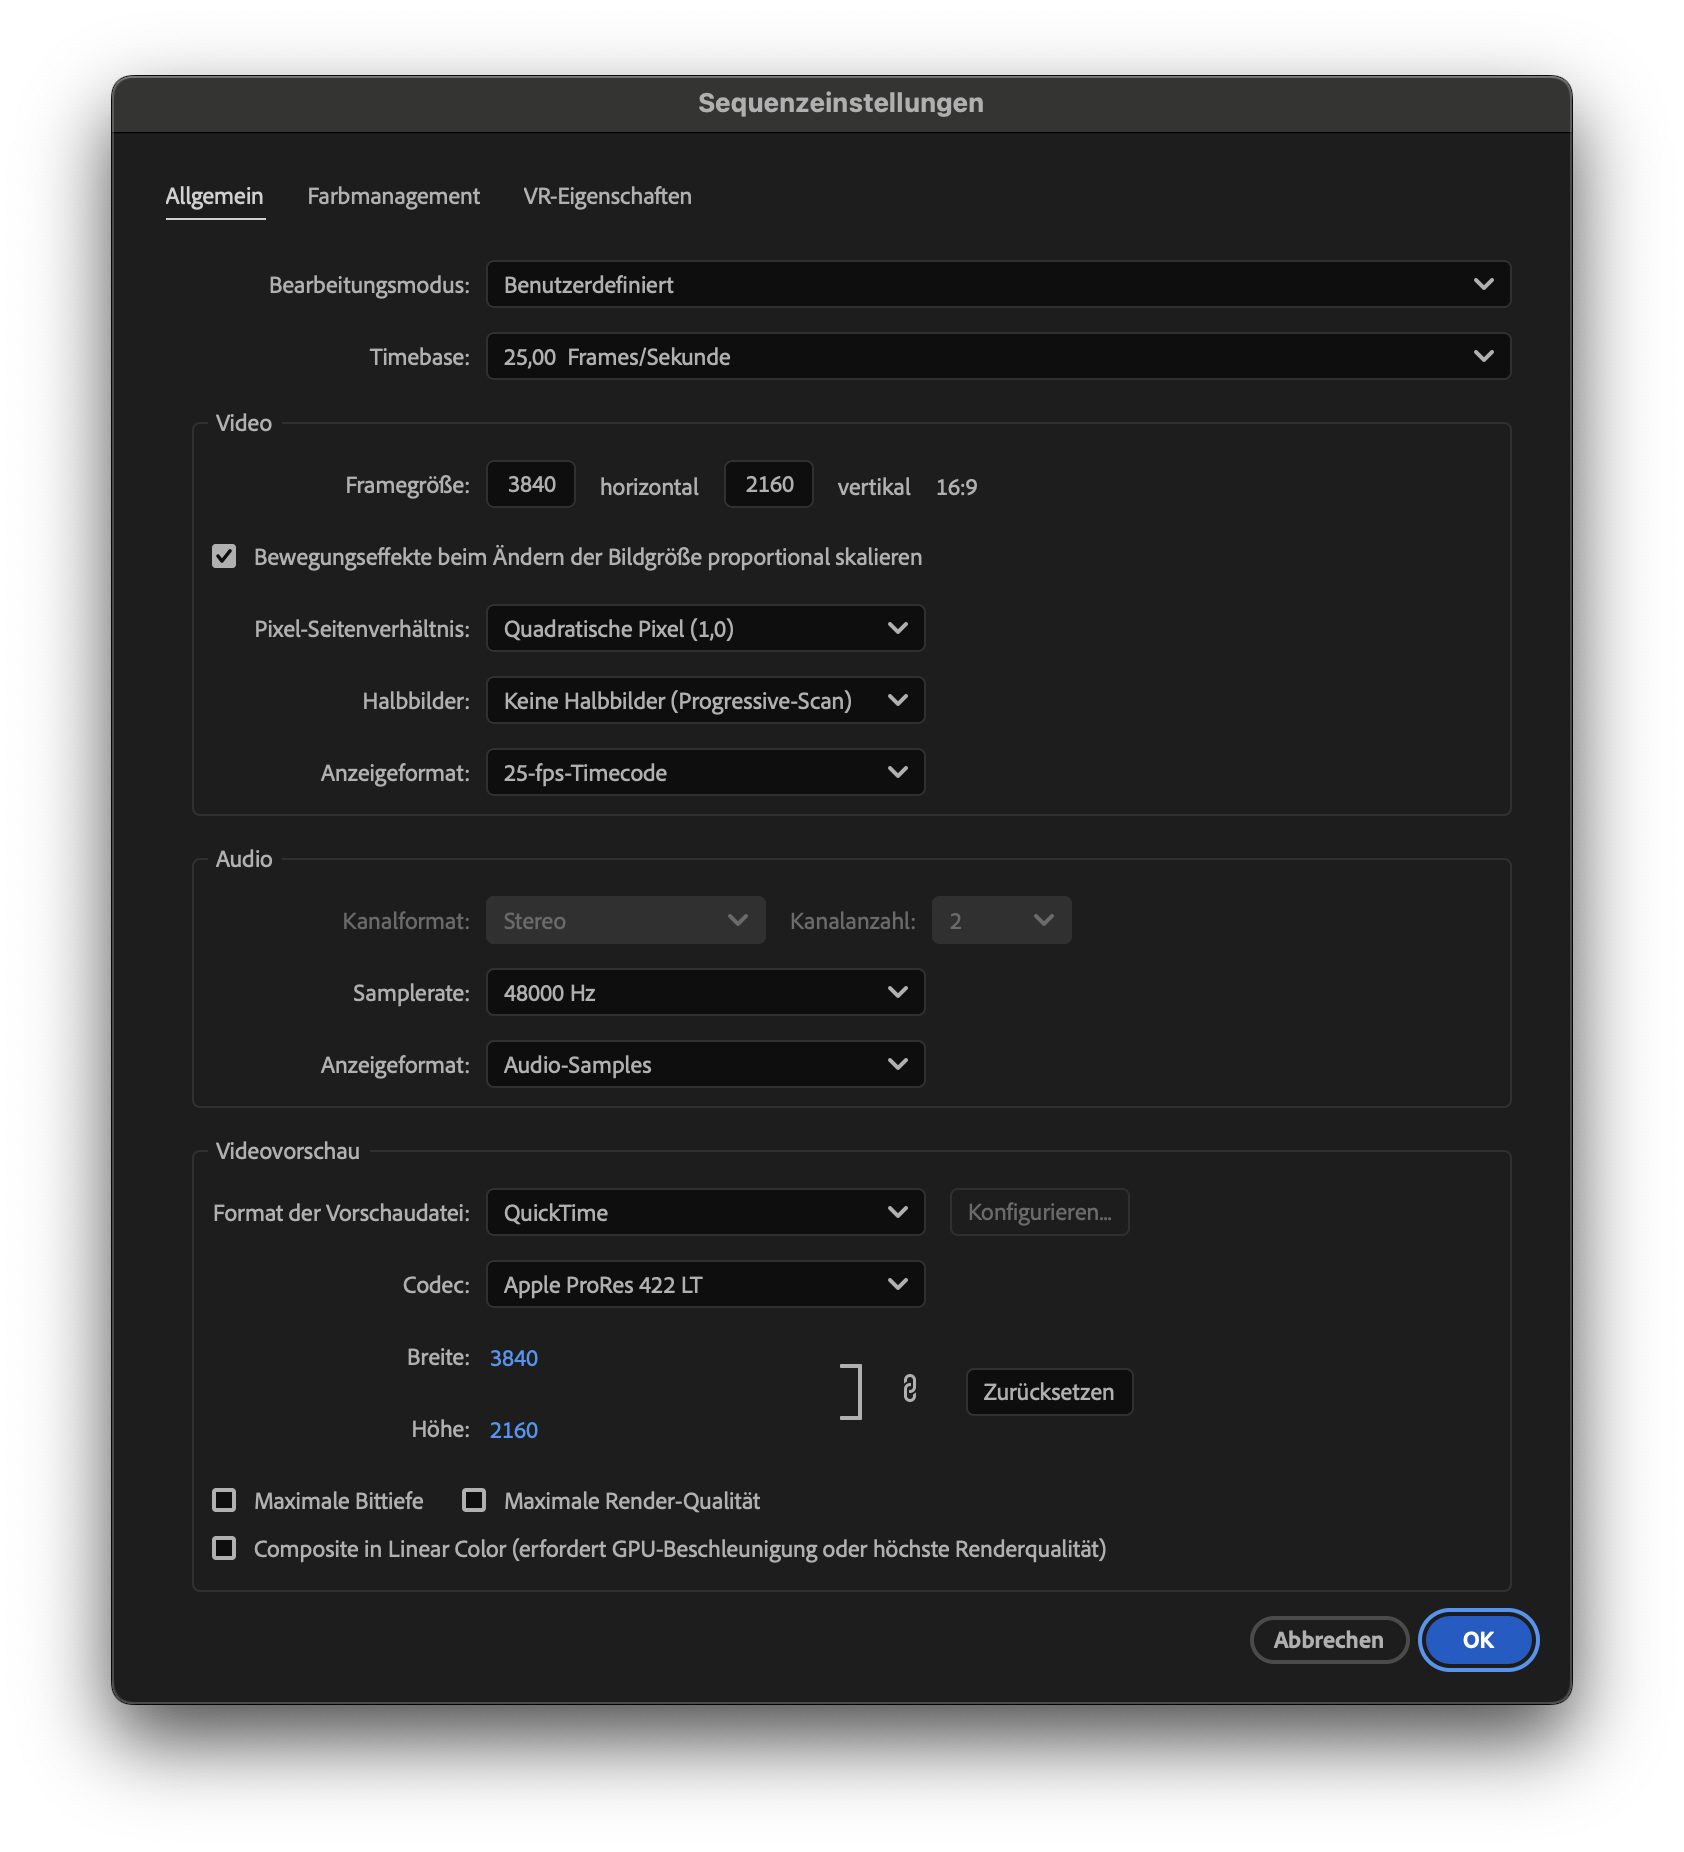Open the Pixel-Seitenverhältnis dropdown
This screenshot has height=1852, width=1684.
pos(705,628)
